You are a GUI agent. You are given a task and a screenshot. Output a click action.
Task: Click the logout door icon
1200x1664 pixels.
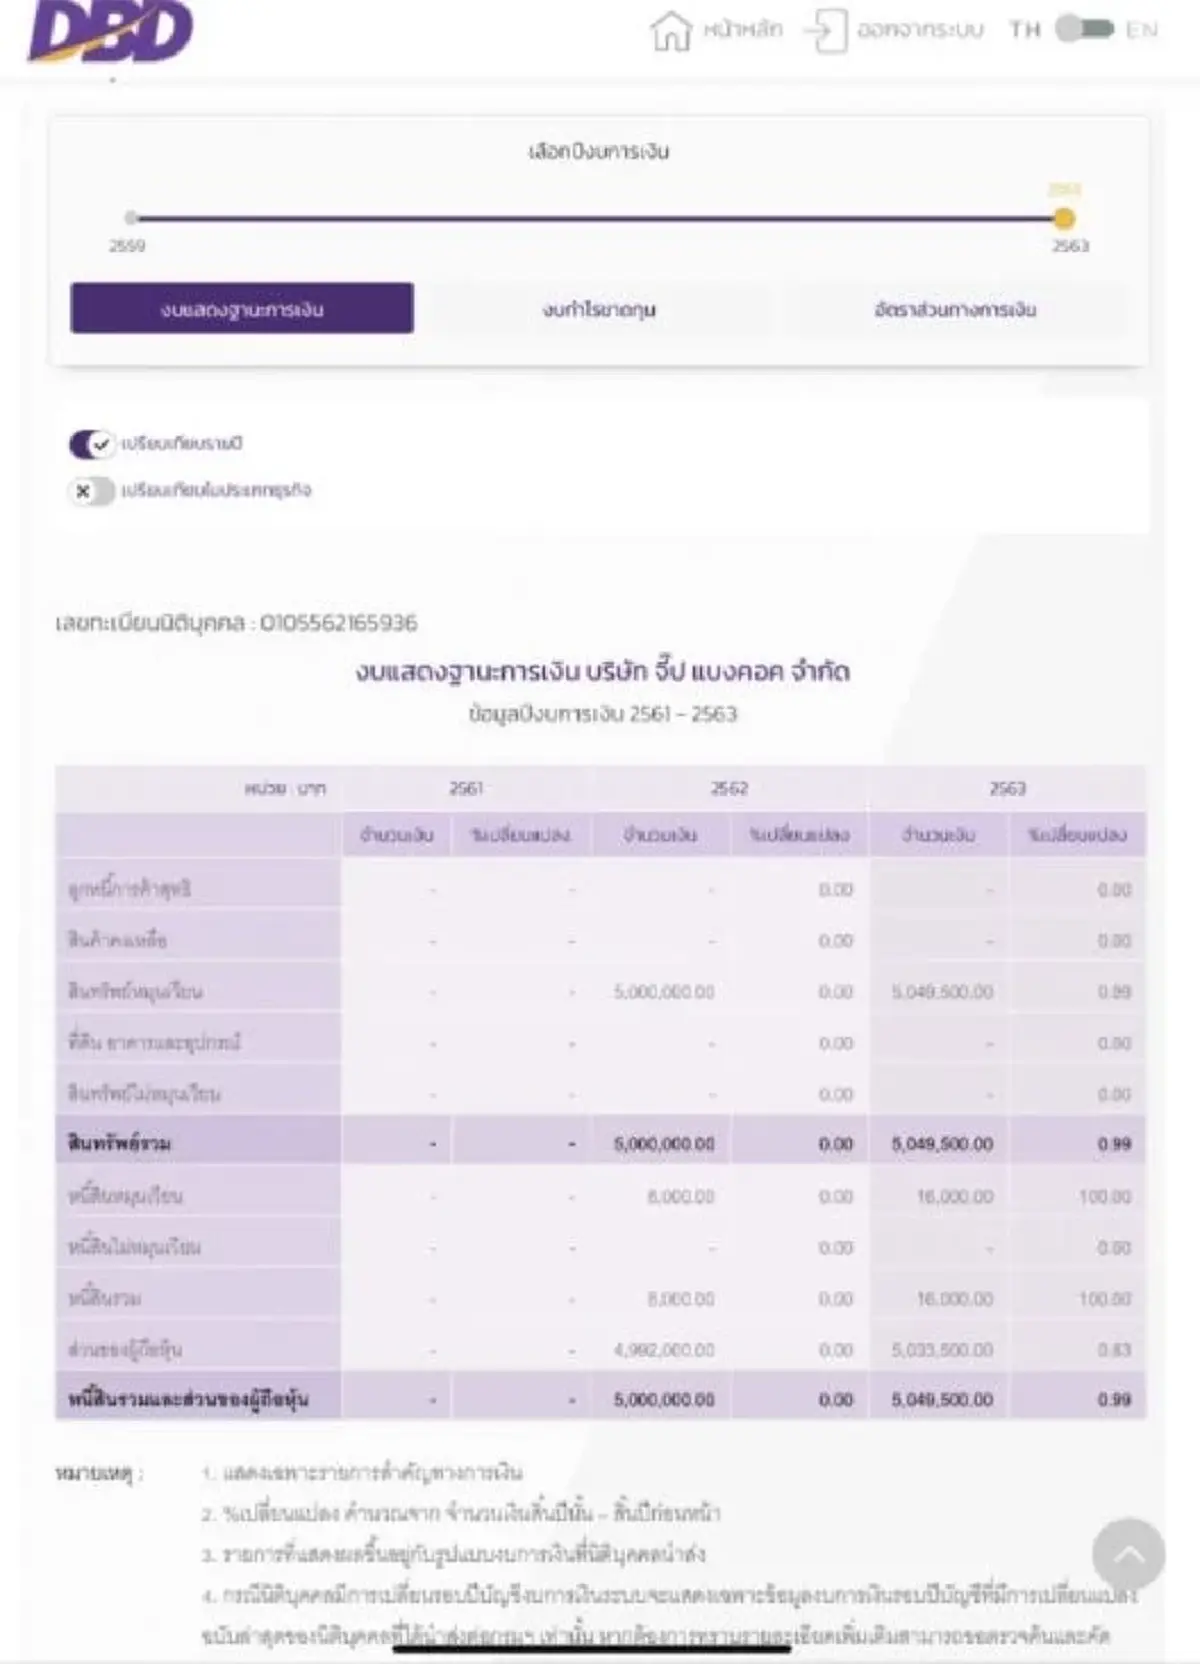[826, 30]
